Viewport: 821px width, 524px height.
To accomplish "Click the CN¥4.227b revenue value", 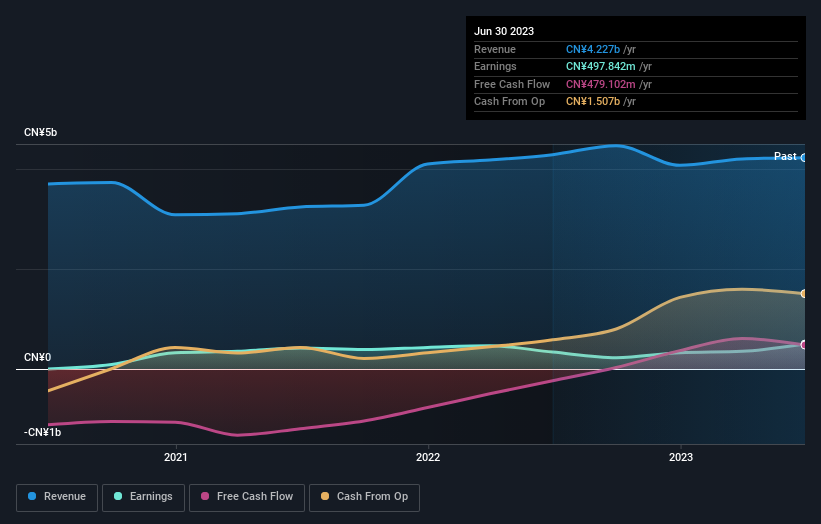I will 593,49.
